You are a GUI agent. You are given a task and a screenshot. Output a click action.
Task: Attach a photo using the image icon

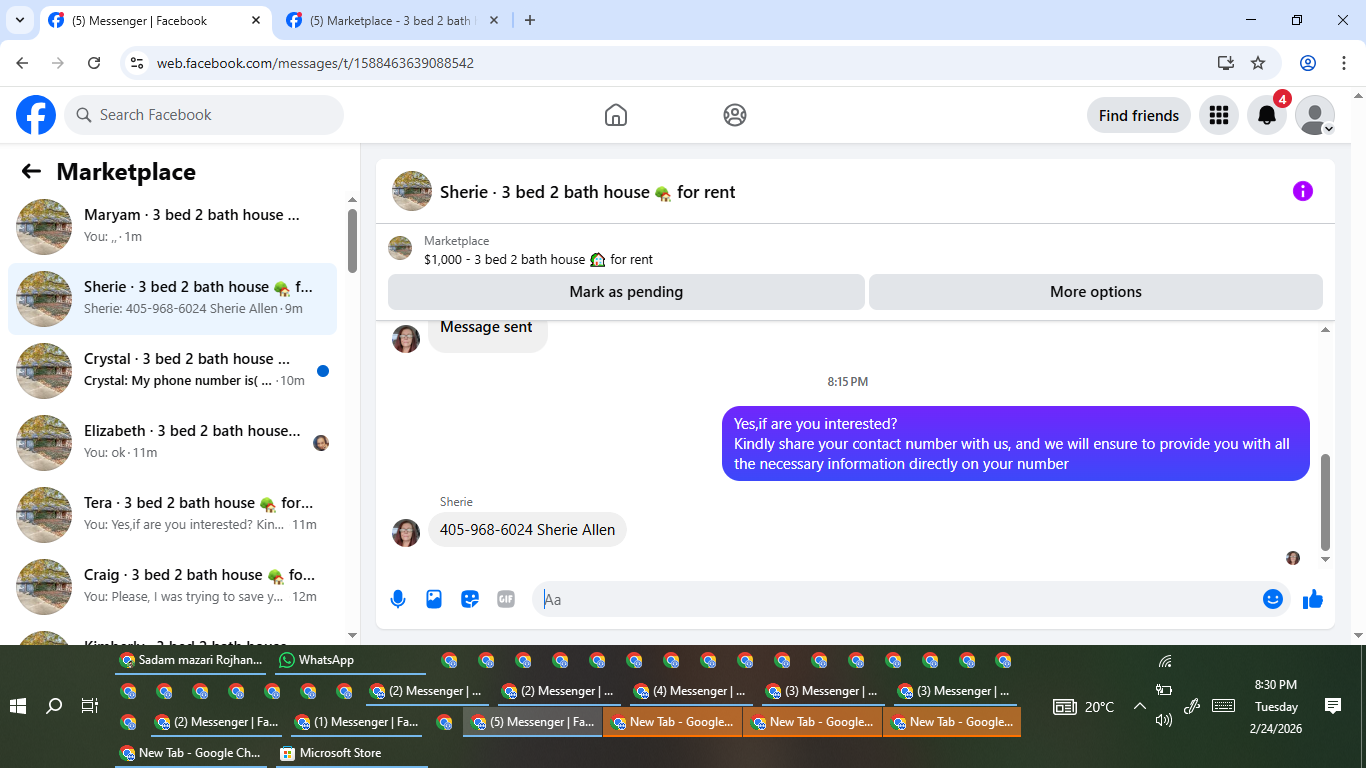click(x=434, y=599)
